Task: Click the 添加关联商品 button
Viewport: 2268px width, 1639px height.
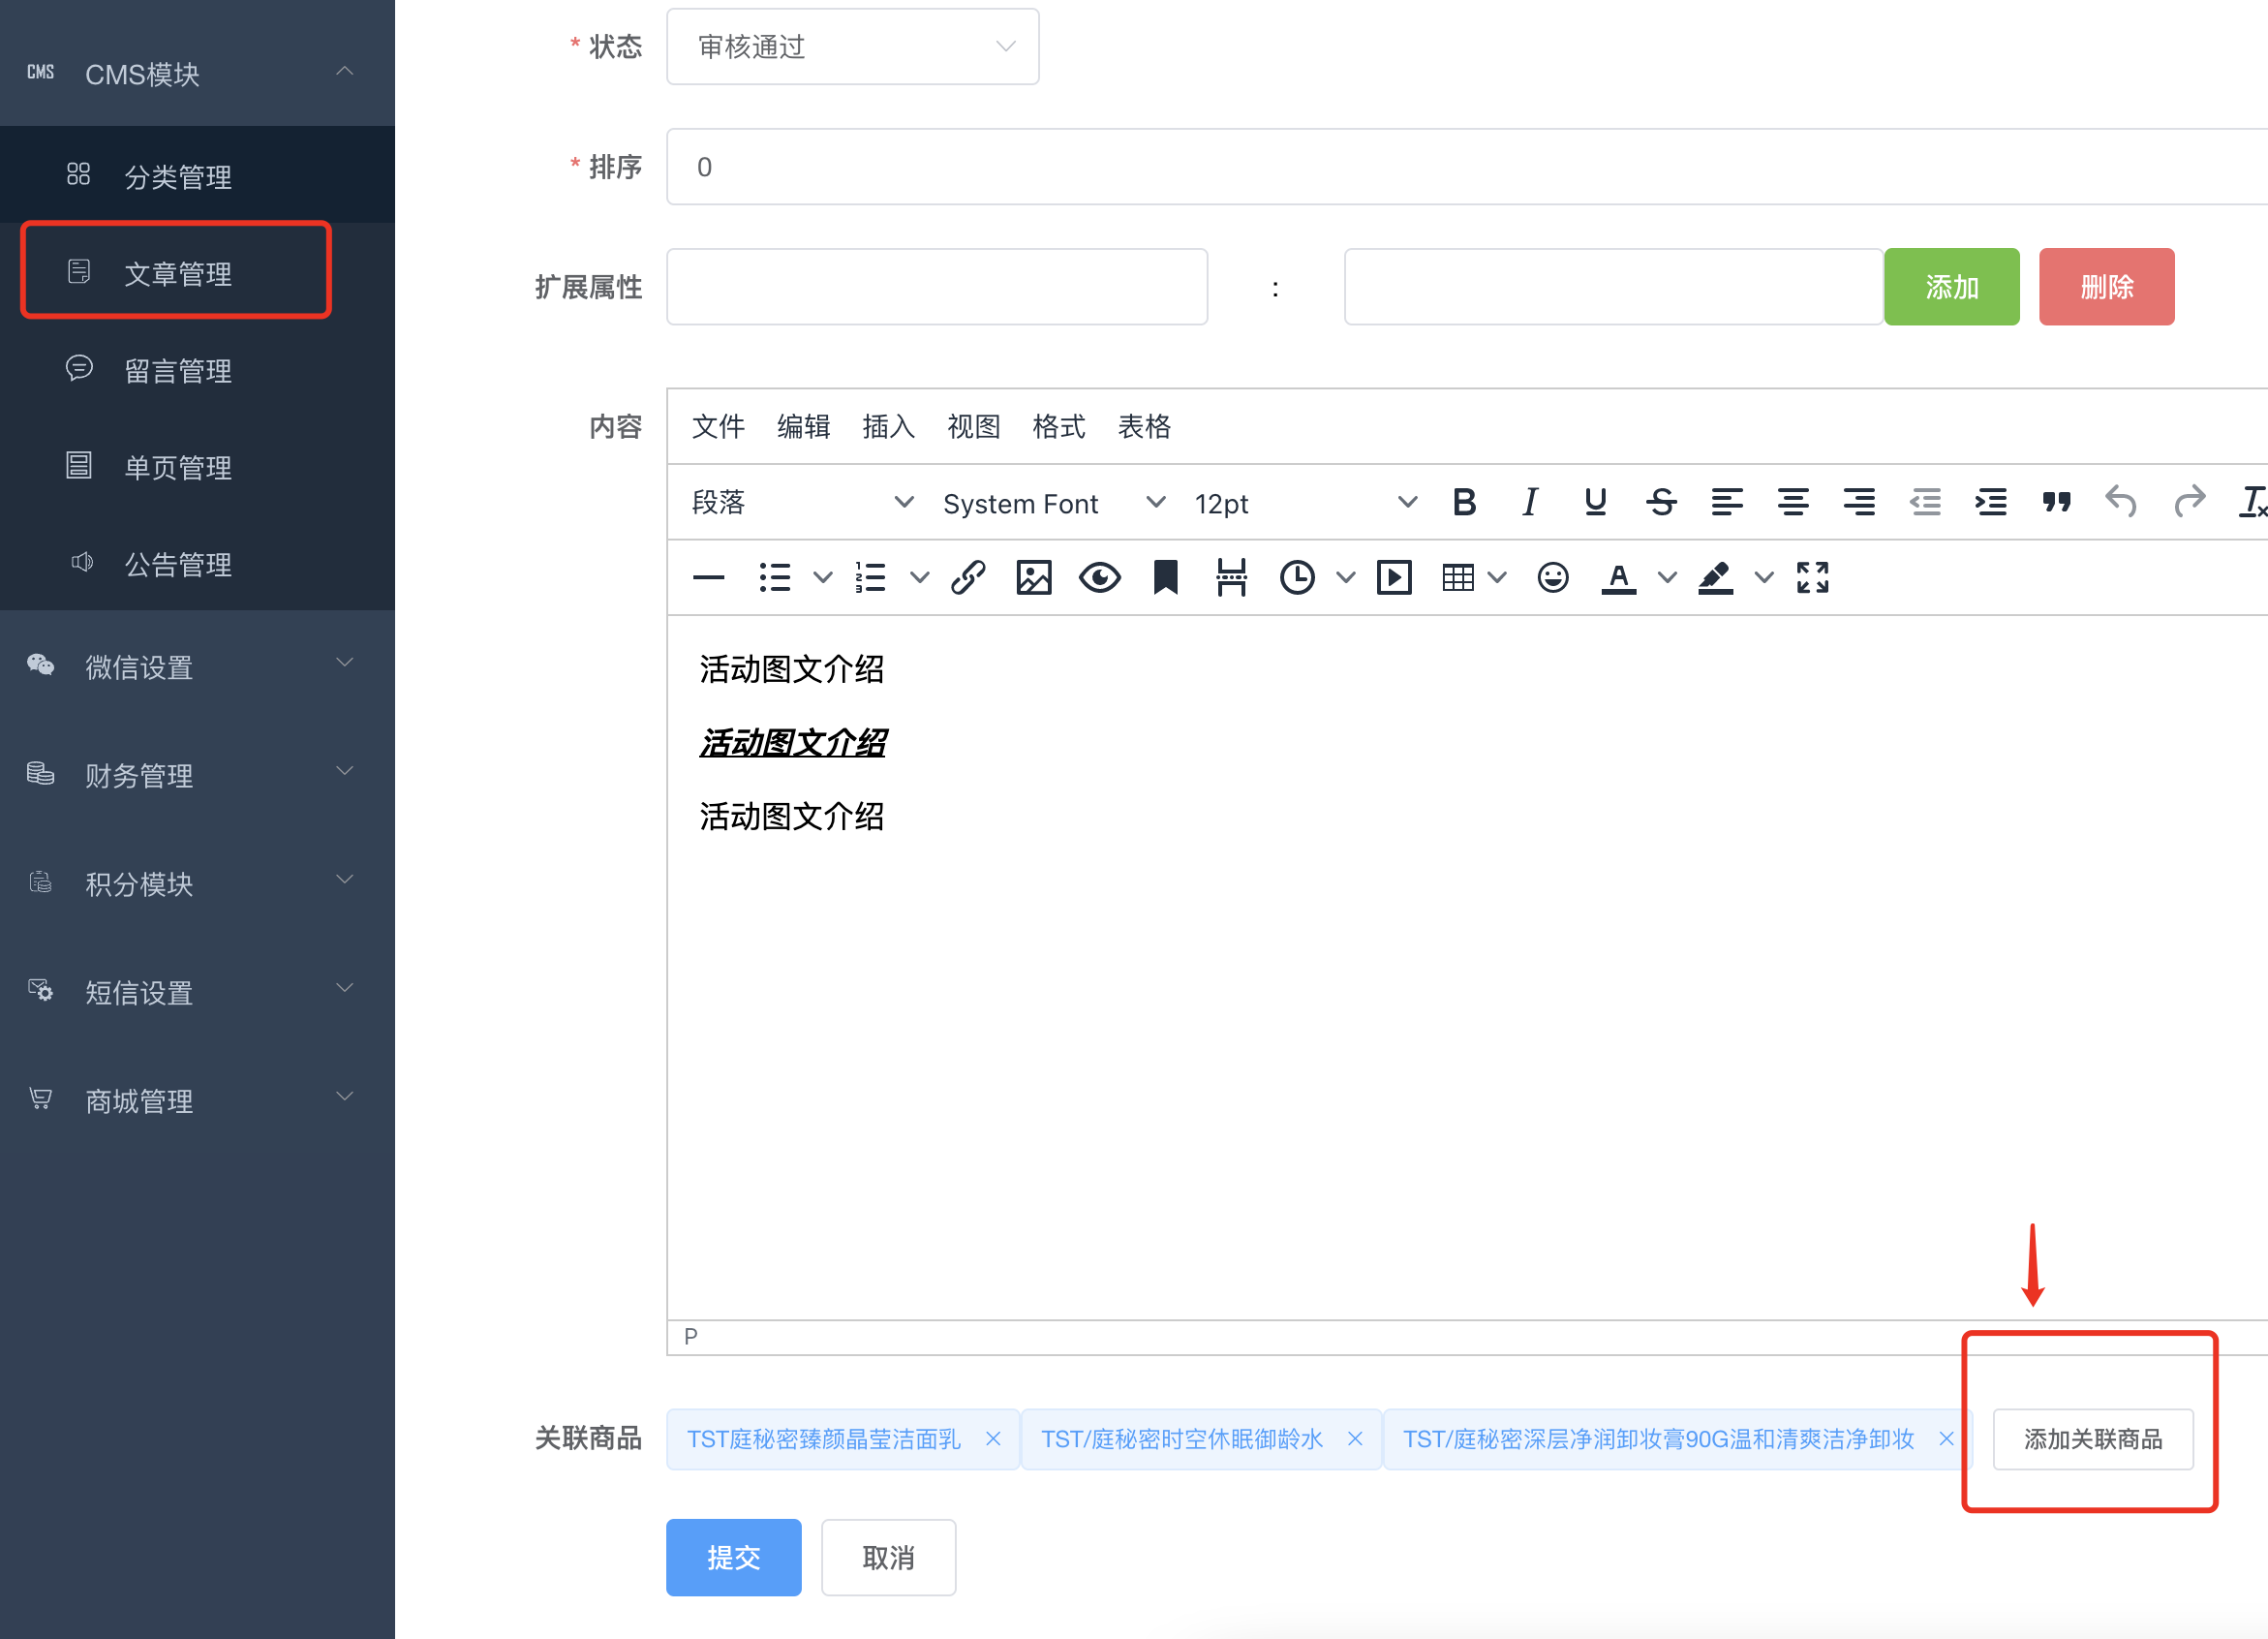Action: point(2092,1439)
